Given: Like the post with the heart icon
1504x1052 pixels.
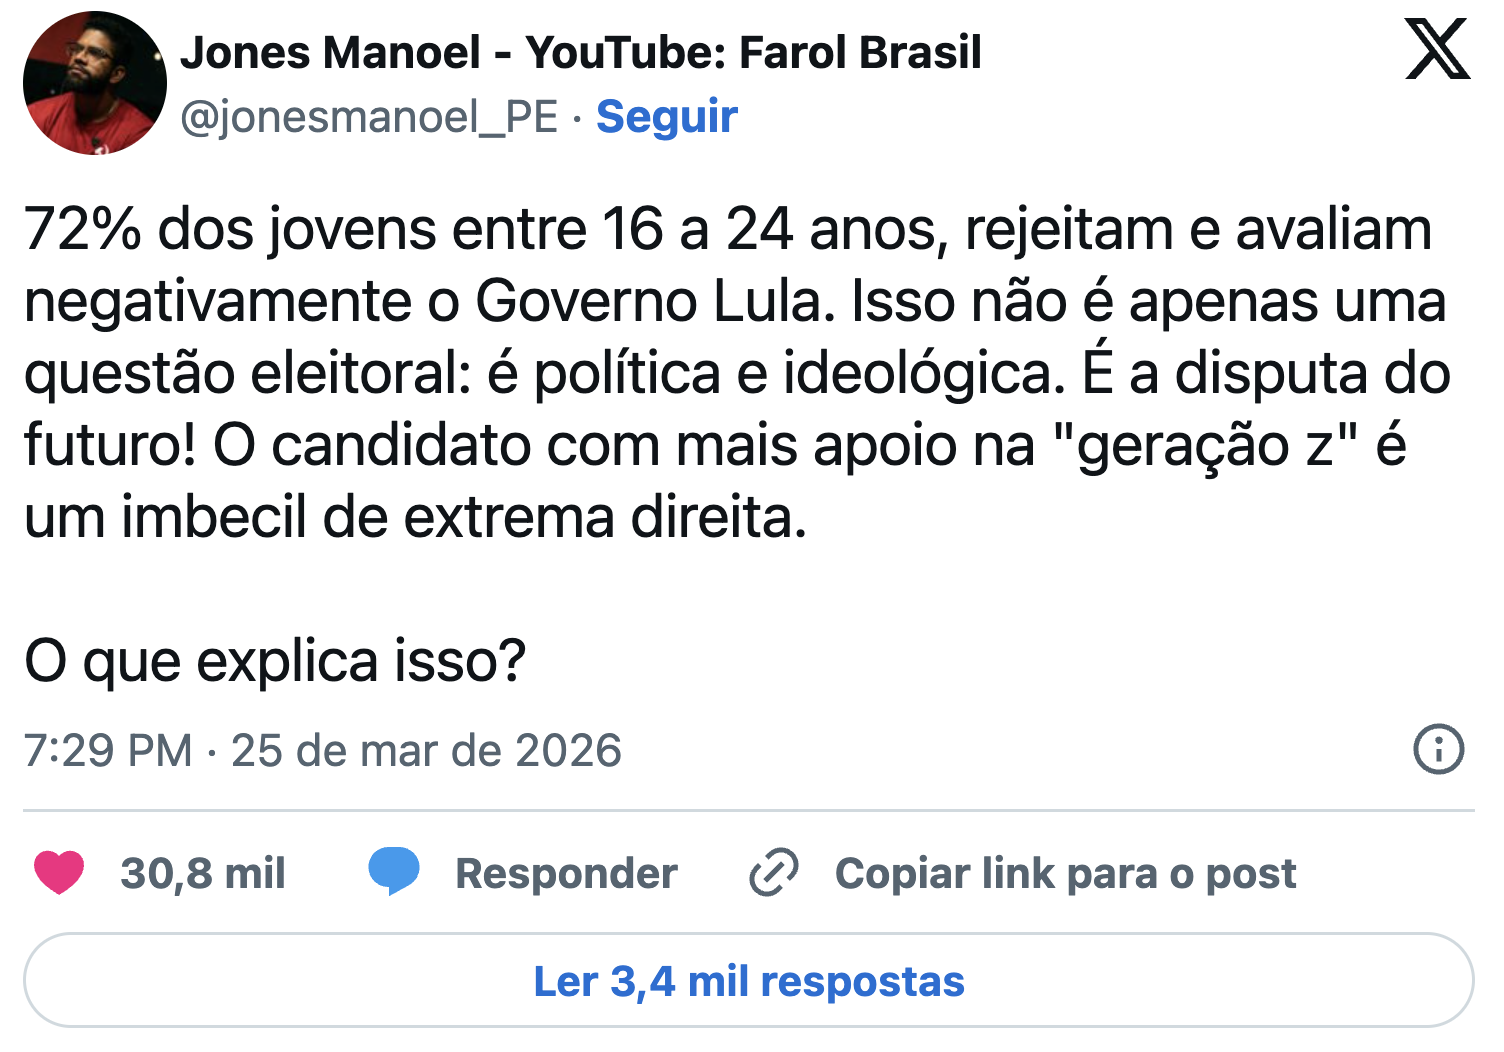Looking at the screenshot, I should pyautogui.click(x=59, y=872).
